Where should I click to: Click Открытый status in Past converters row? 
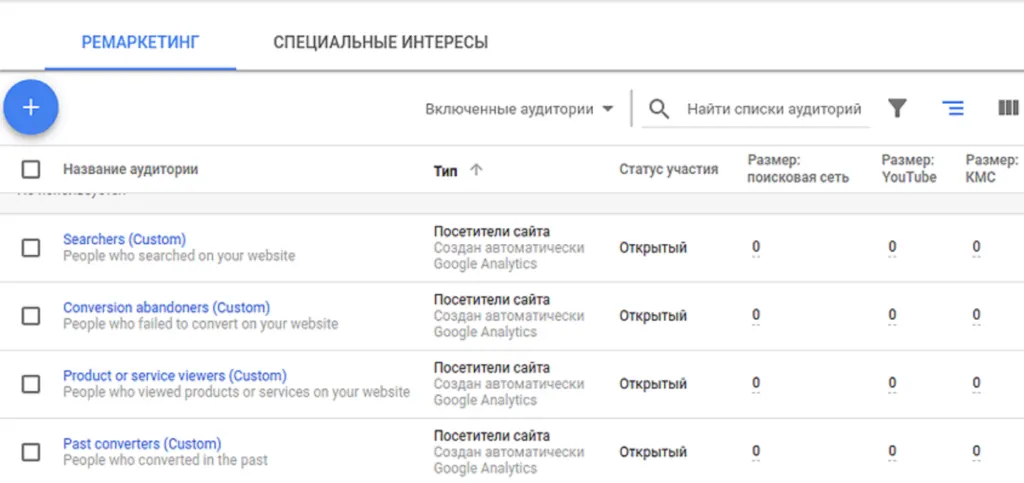[x=653, y=452]
